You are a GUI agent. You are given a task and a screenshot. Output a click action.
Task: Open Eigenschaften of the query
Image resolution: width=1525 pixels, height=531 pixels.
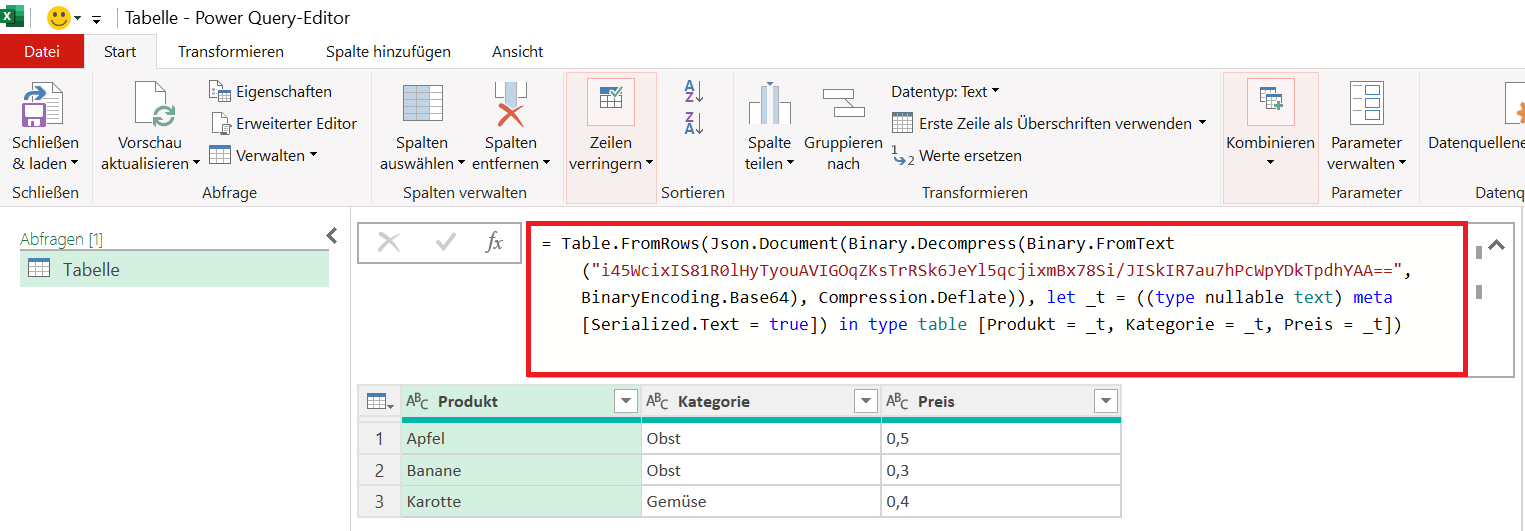270,91
